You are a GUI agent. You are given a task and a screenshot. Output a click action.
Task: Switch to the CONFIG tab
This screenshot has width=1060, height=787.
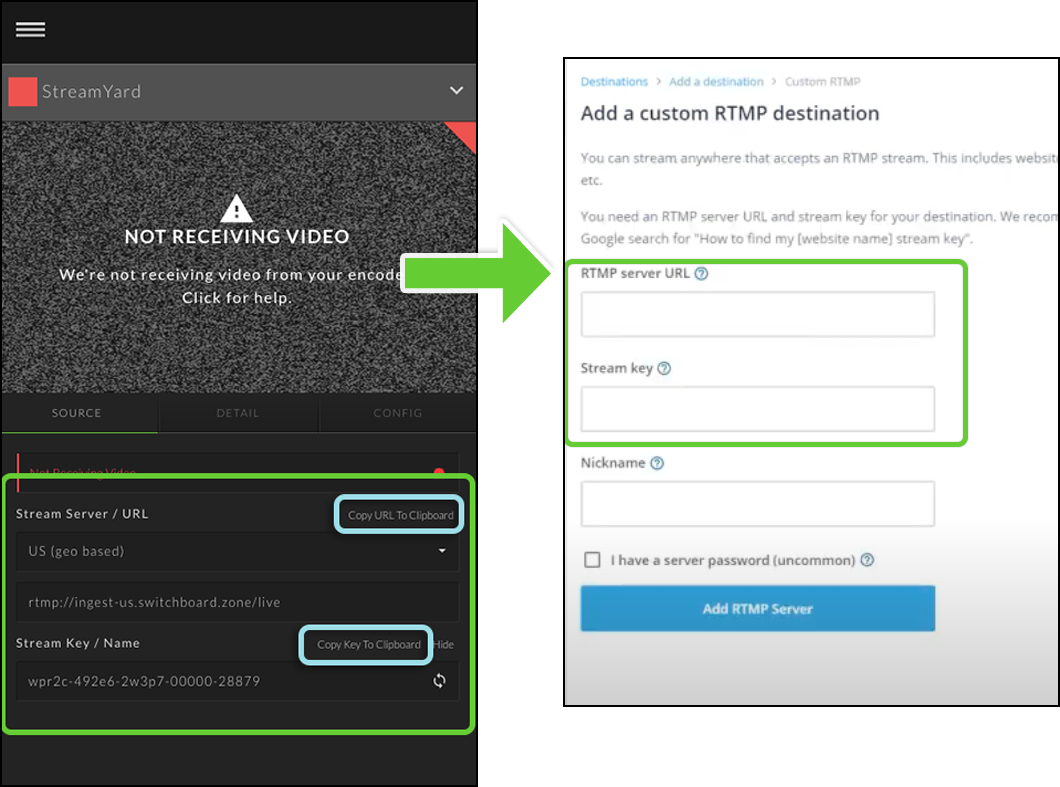coord(398,413)
